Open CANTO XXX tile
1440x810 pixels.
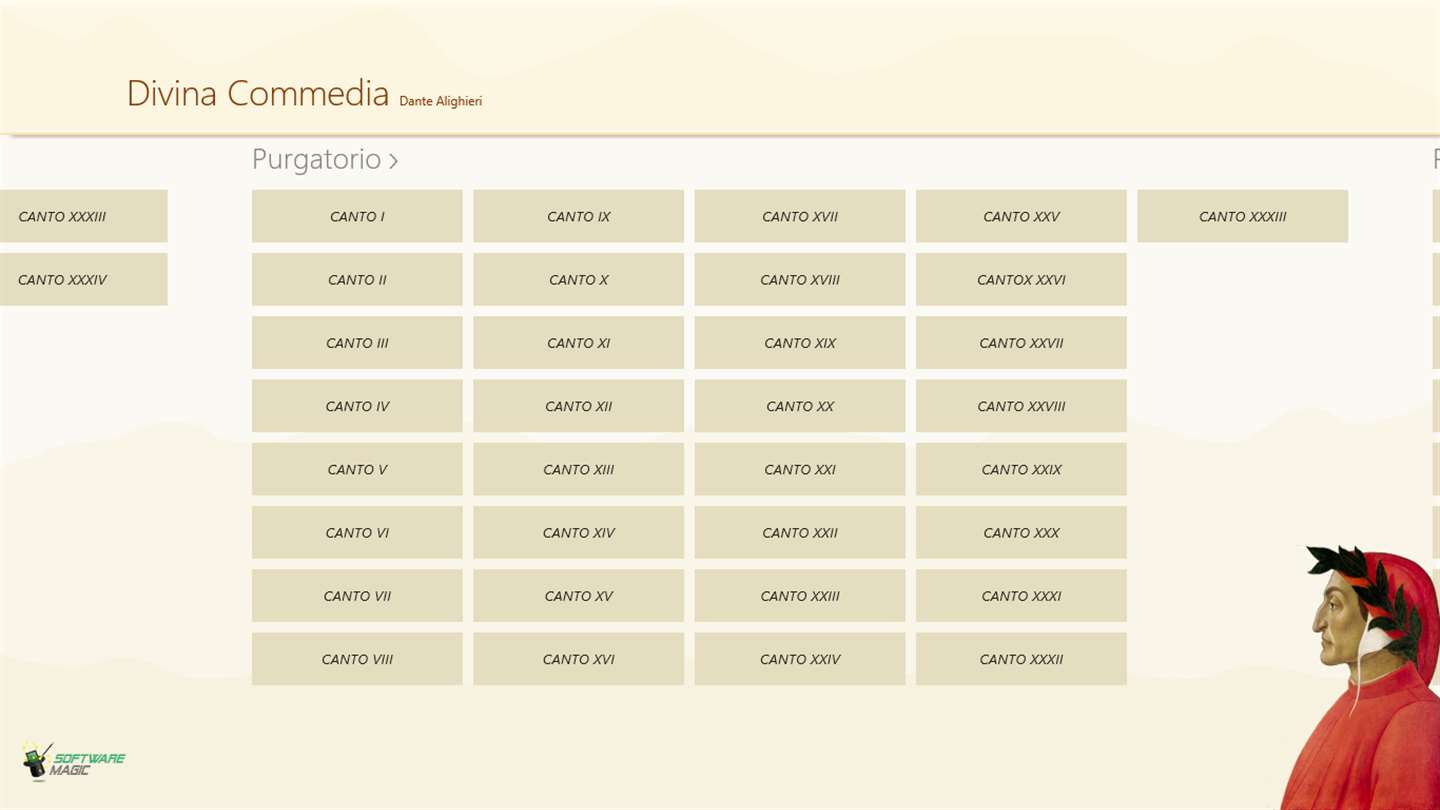click(1021, 532)
